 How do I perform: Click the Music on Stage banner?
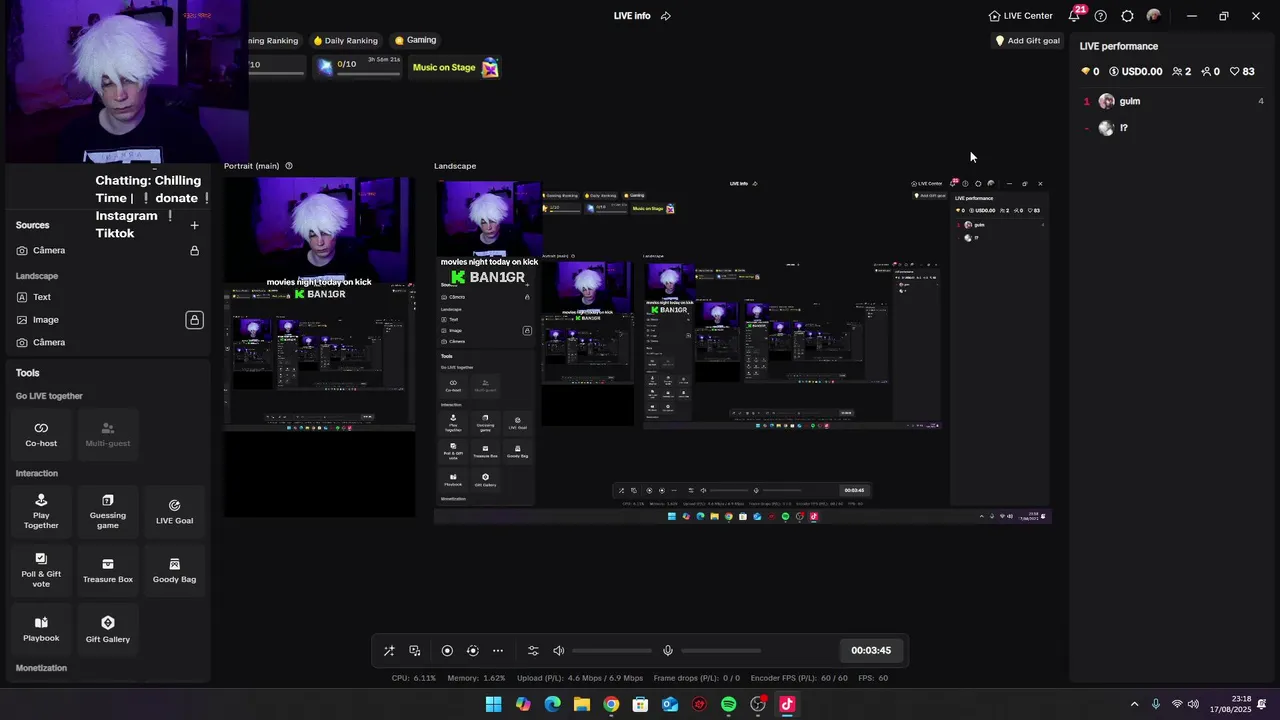tap(455, 67)
